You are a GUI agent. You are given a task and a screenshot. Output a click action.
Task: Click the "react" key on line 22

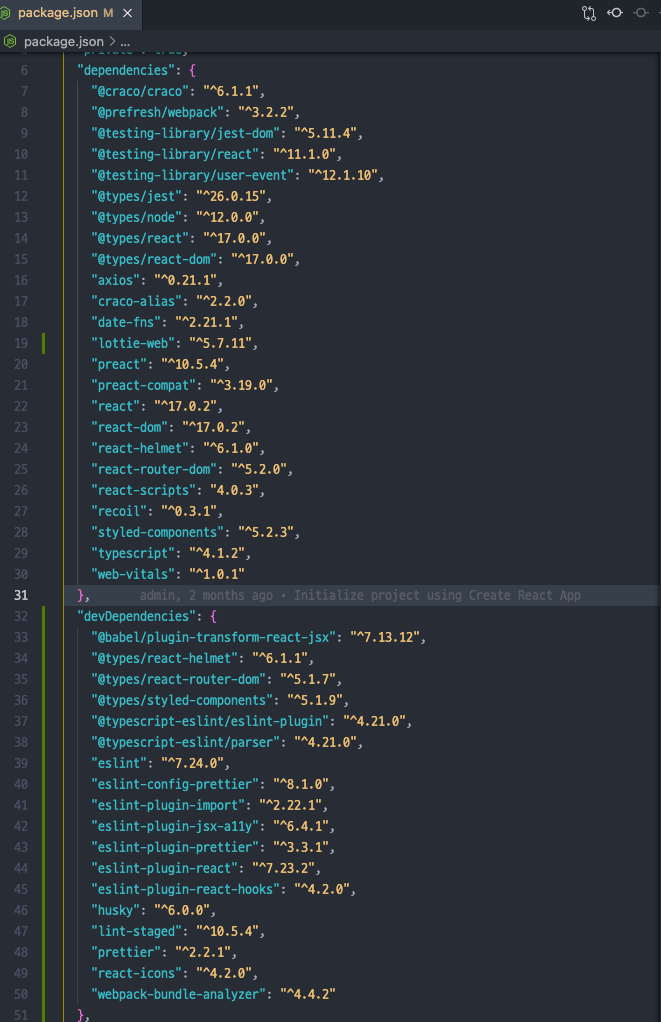click(115, 406)
